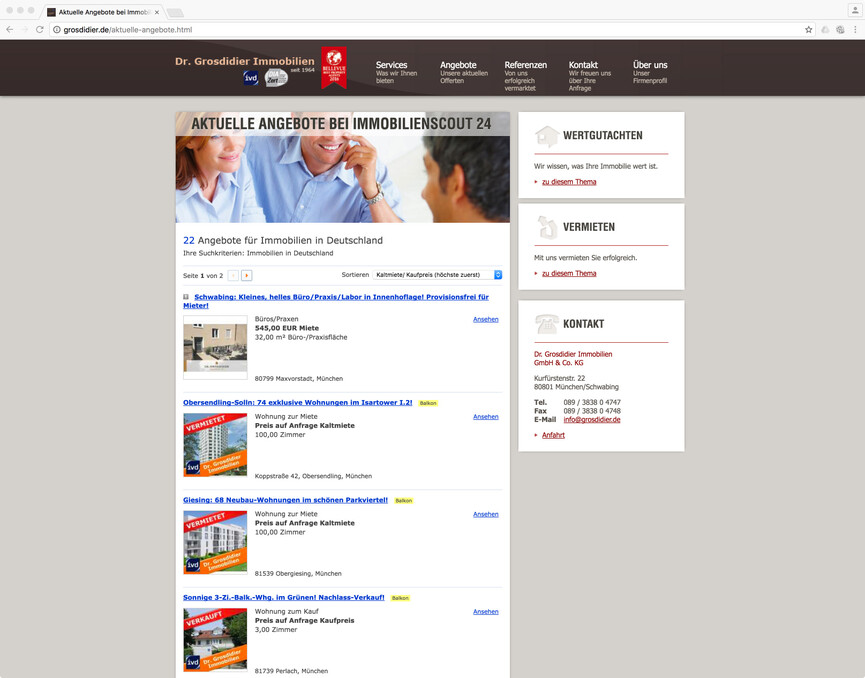Open the info@grosdidier.de email link
865x678 pixels.
click(591, 420)
